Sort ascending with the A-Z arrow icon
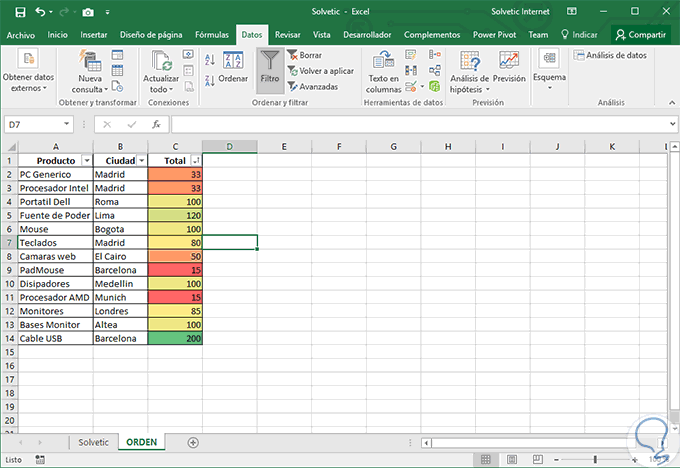680x468 pixels. point(210,59)
